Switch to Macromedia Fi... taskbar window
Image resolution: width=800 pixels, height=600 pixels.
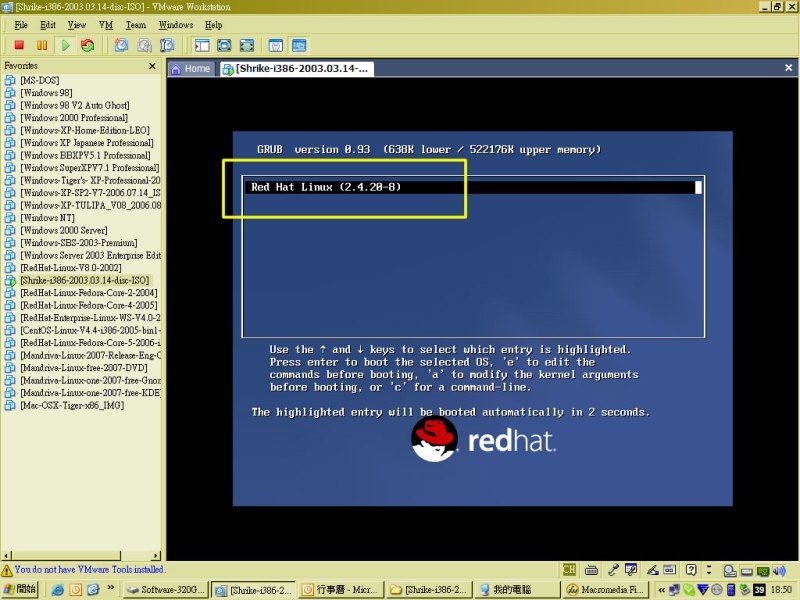[x=604, y=590]
